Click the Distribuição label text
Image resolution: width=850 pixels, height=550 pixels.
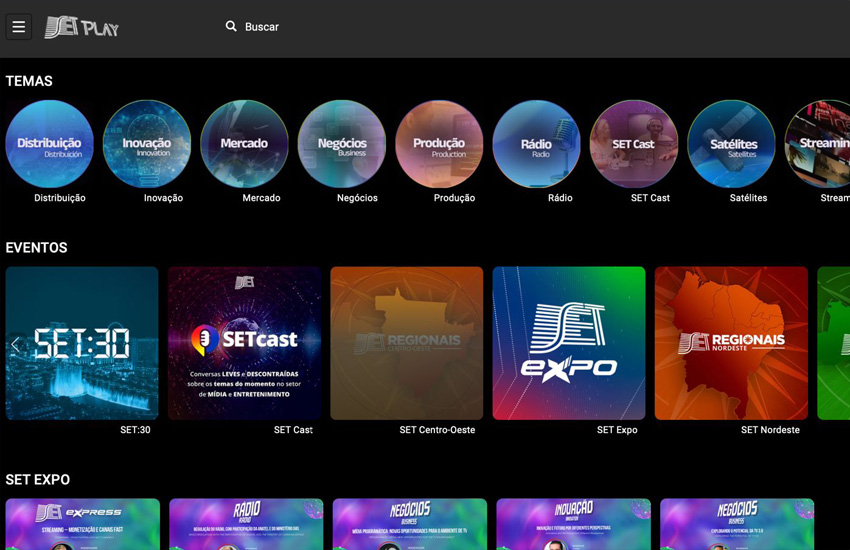click(60, 198)
